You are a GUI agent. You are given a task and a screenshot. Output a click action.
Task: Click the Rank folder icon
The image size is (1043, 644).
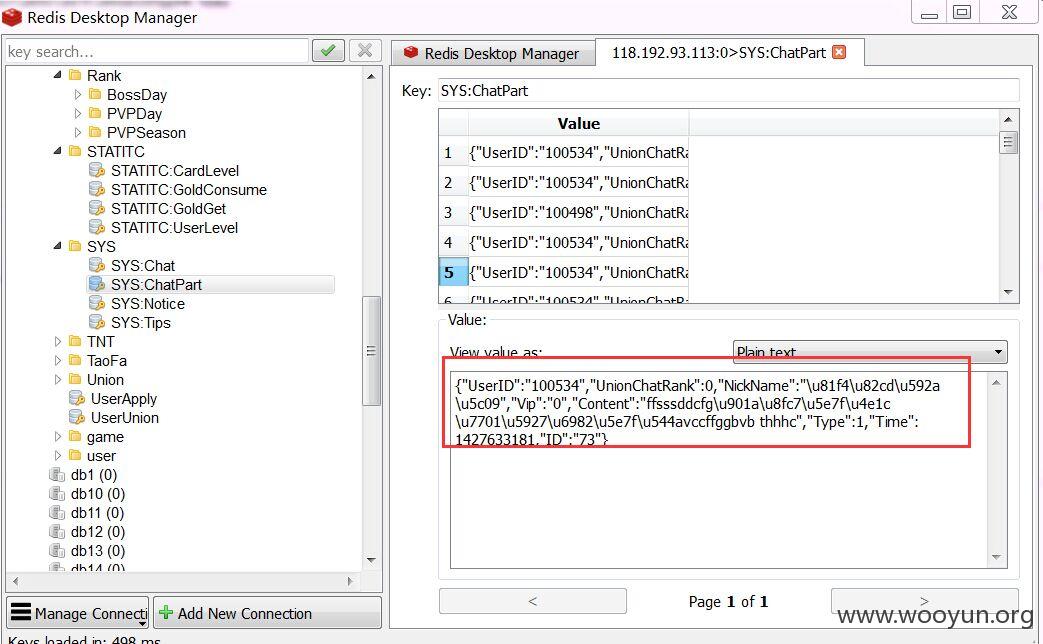point(75,75)
